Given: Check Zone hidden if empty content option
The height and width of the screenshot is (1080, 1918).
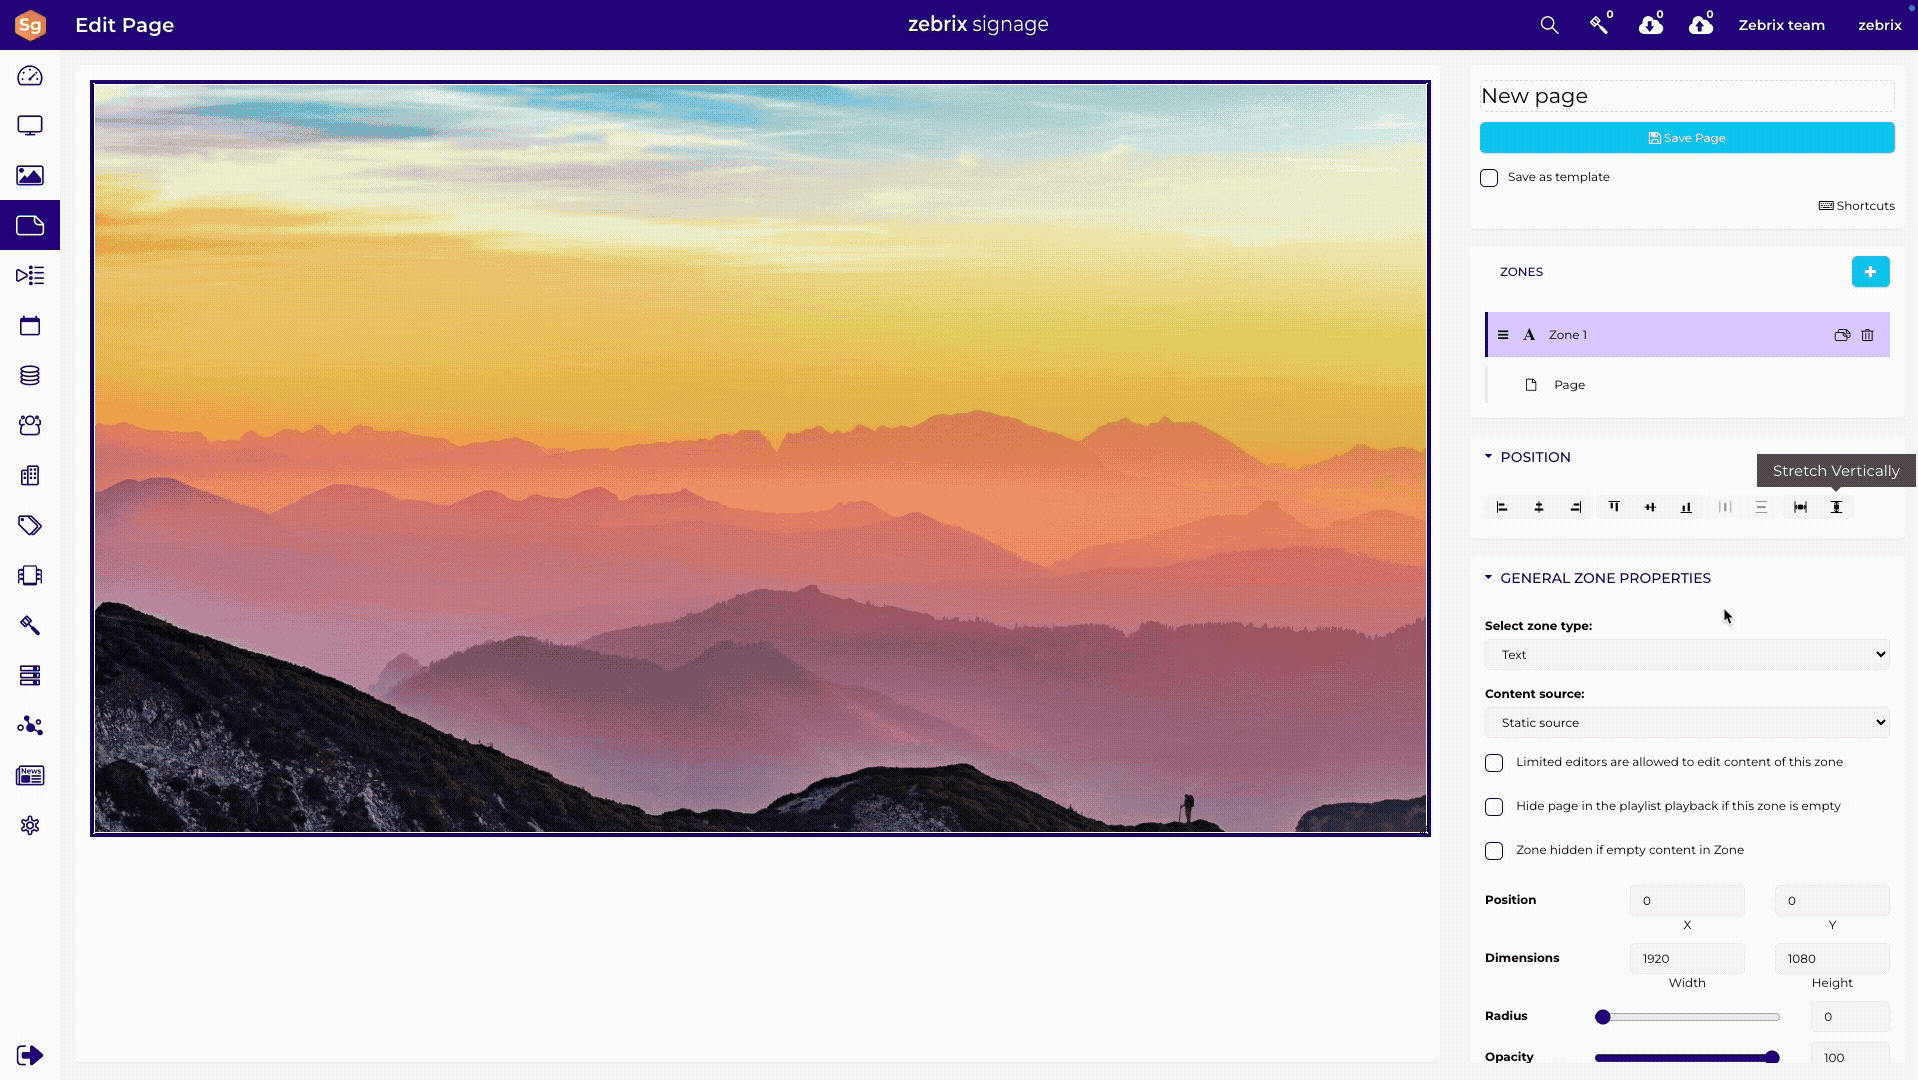Looking at the screenshot, I should [1494, 851].
